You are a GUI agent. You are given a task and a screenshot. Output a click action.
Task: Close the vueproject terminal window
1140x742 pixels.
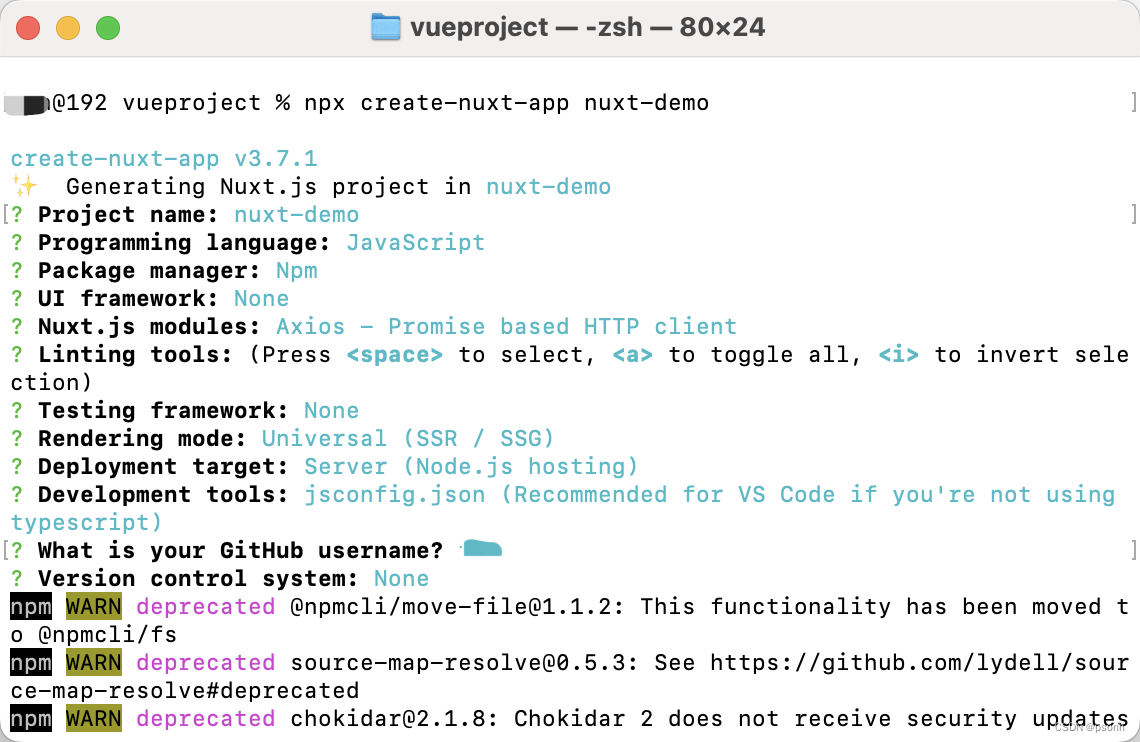pyautogui.click(x=28, y=28)
